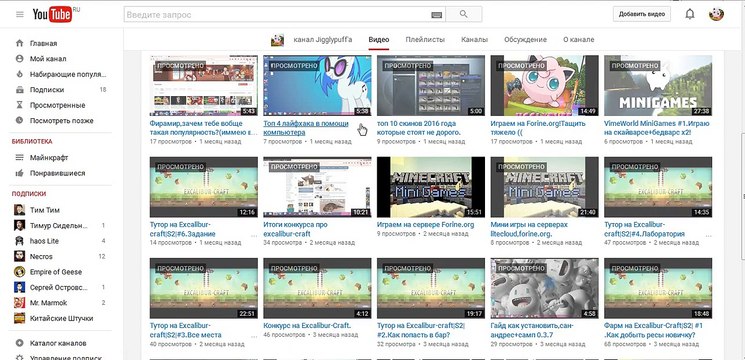745x360 pixels.
Task: Open title Мини игры на серверах litecloud
Action: click(x=529, y=229)
